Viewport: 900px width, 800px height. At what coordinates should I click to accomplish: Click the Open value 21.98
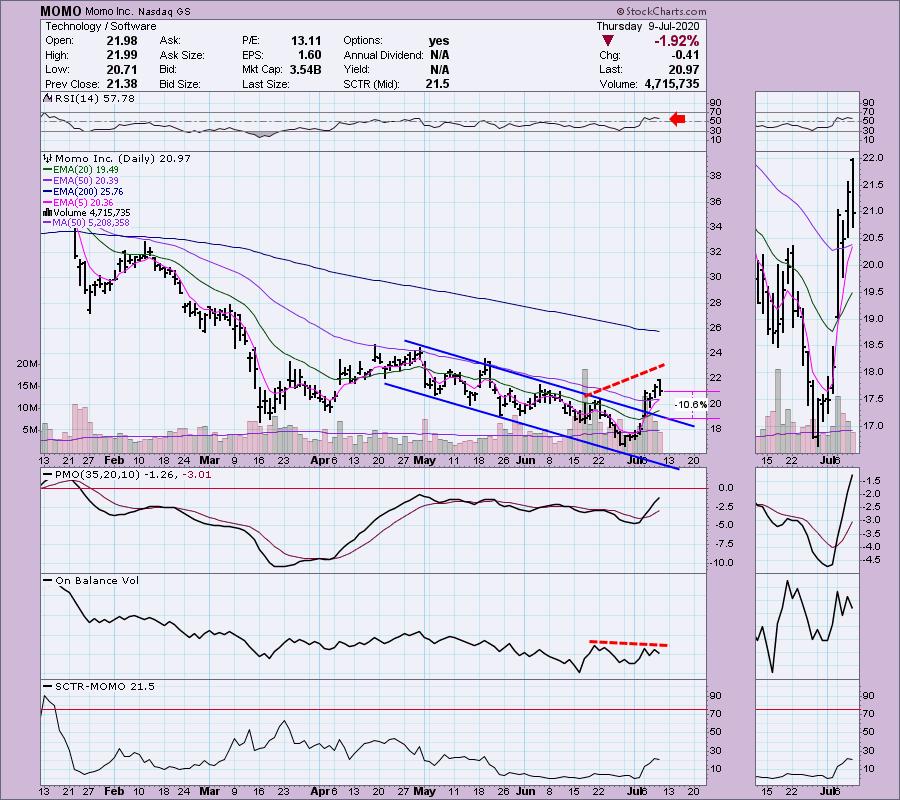pos(122,41)
